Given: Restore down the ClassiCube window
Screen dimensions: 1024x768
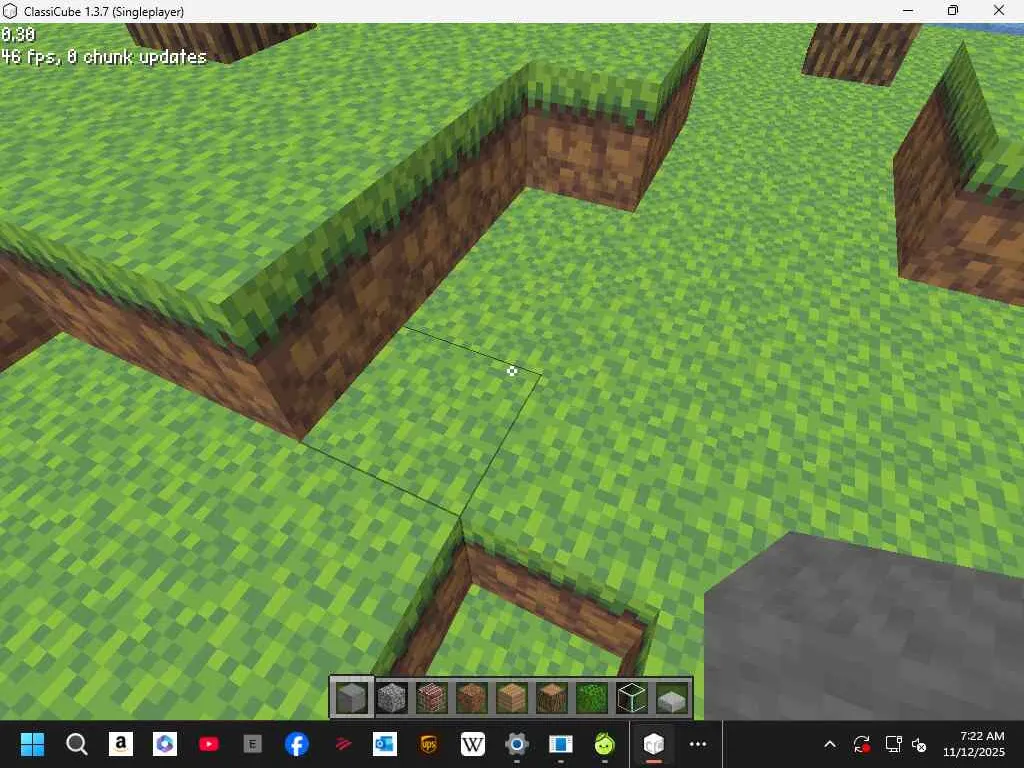Looking at the screenshot, I should point(953,11).
